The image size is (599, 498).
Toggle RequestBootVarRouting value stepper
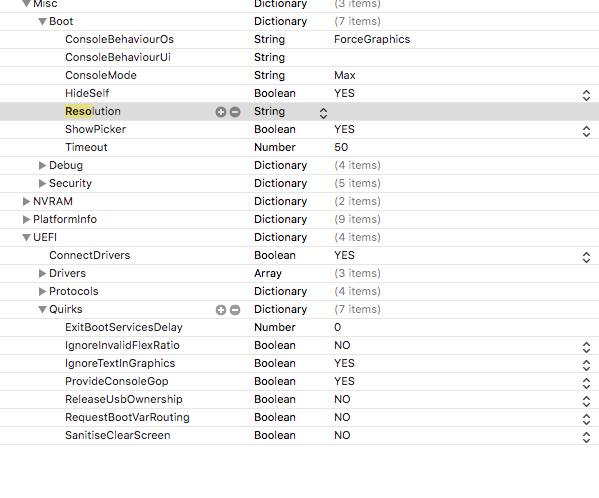click(586, 419)
